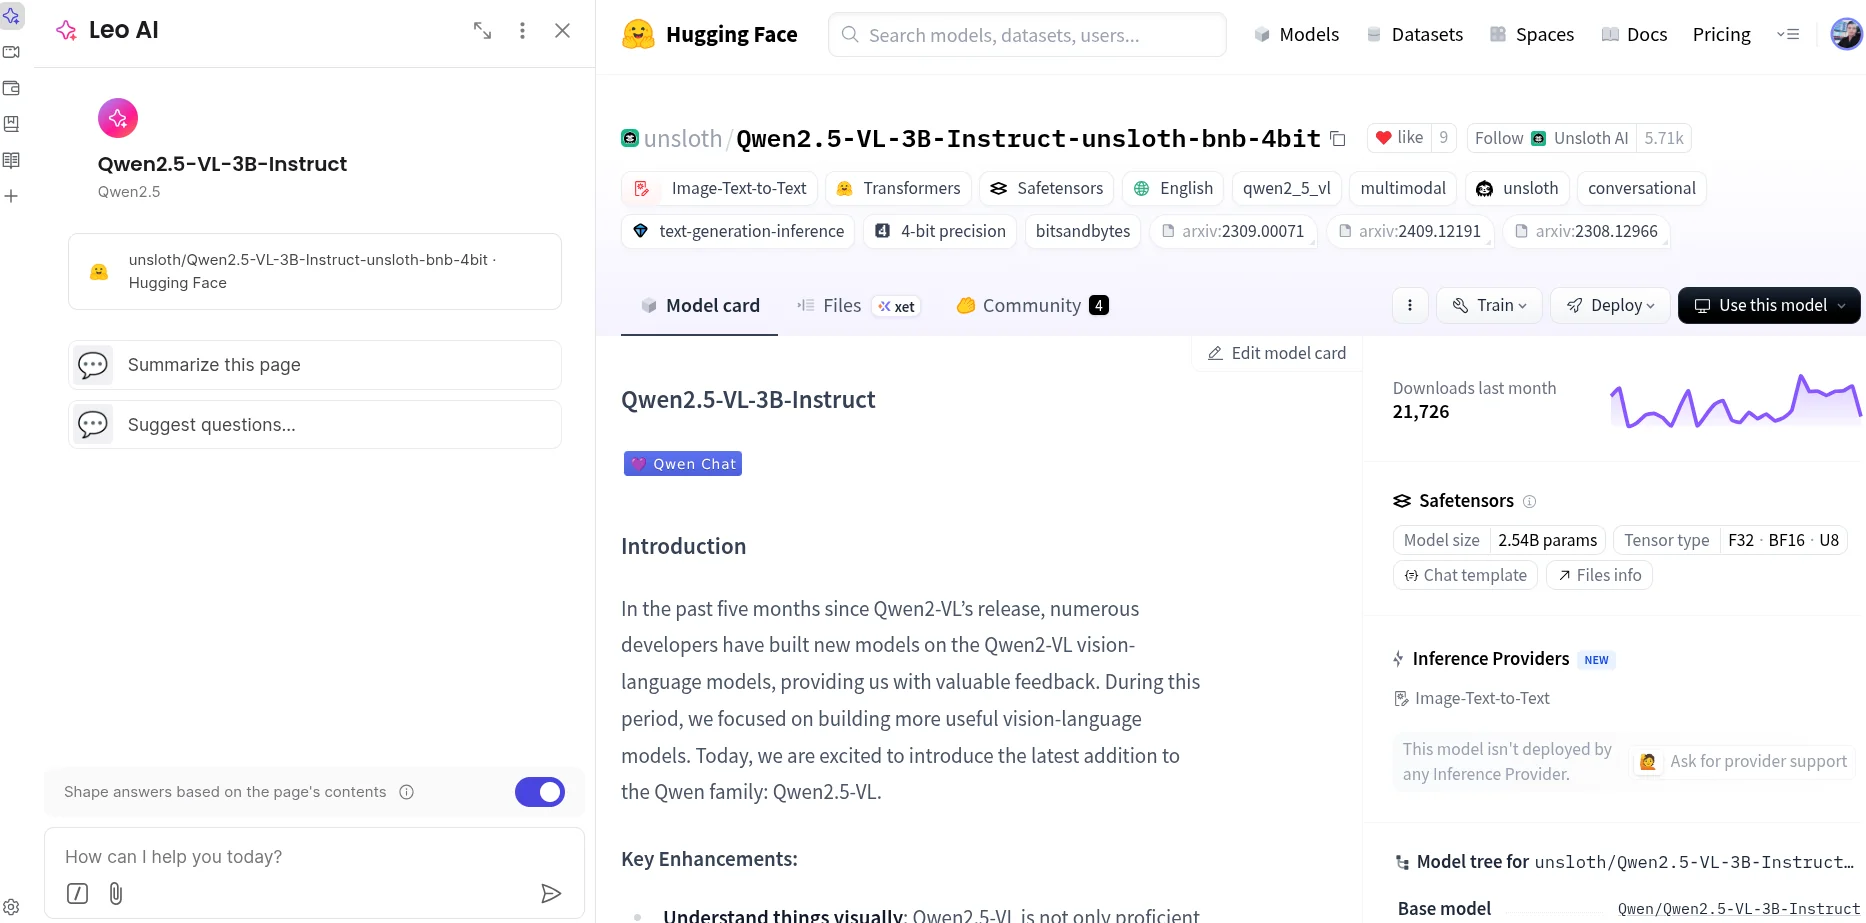Add a new sidebar item
This screenshot has height=923, width=1866.
11,196
